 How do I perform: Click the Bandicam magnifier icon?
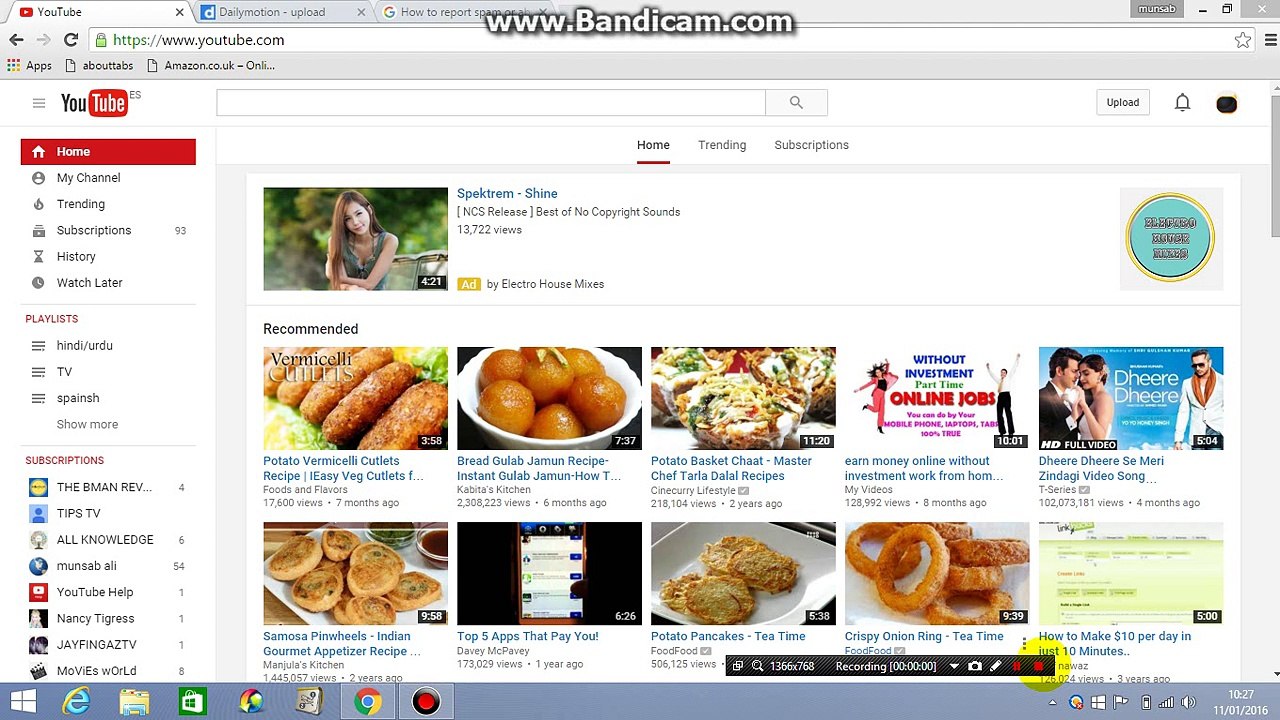coord(757,666)
